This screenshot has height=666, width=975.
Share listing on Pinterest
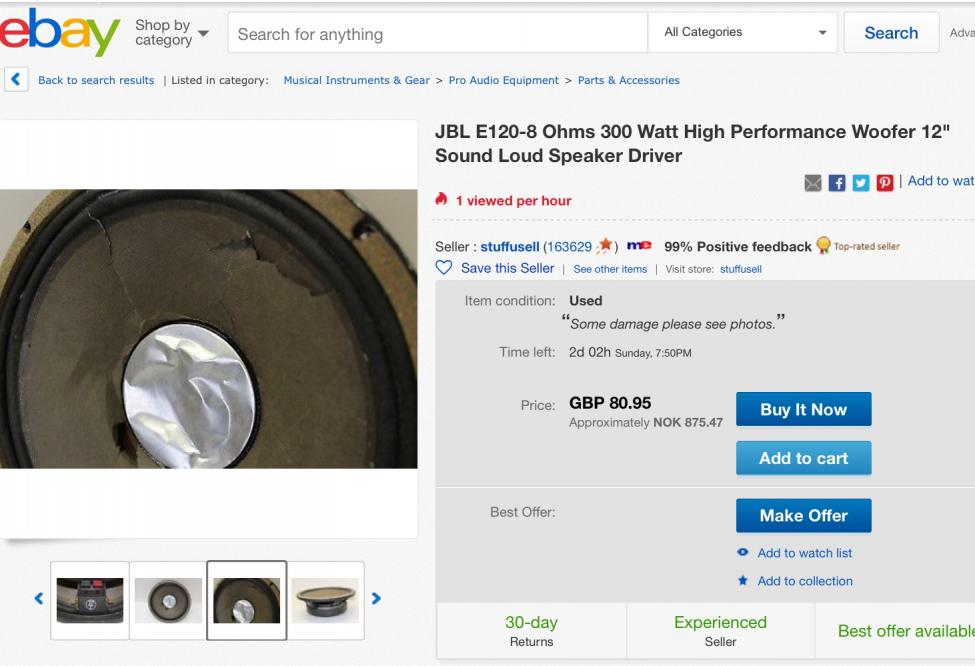(x=884, y=183)
